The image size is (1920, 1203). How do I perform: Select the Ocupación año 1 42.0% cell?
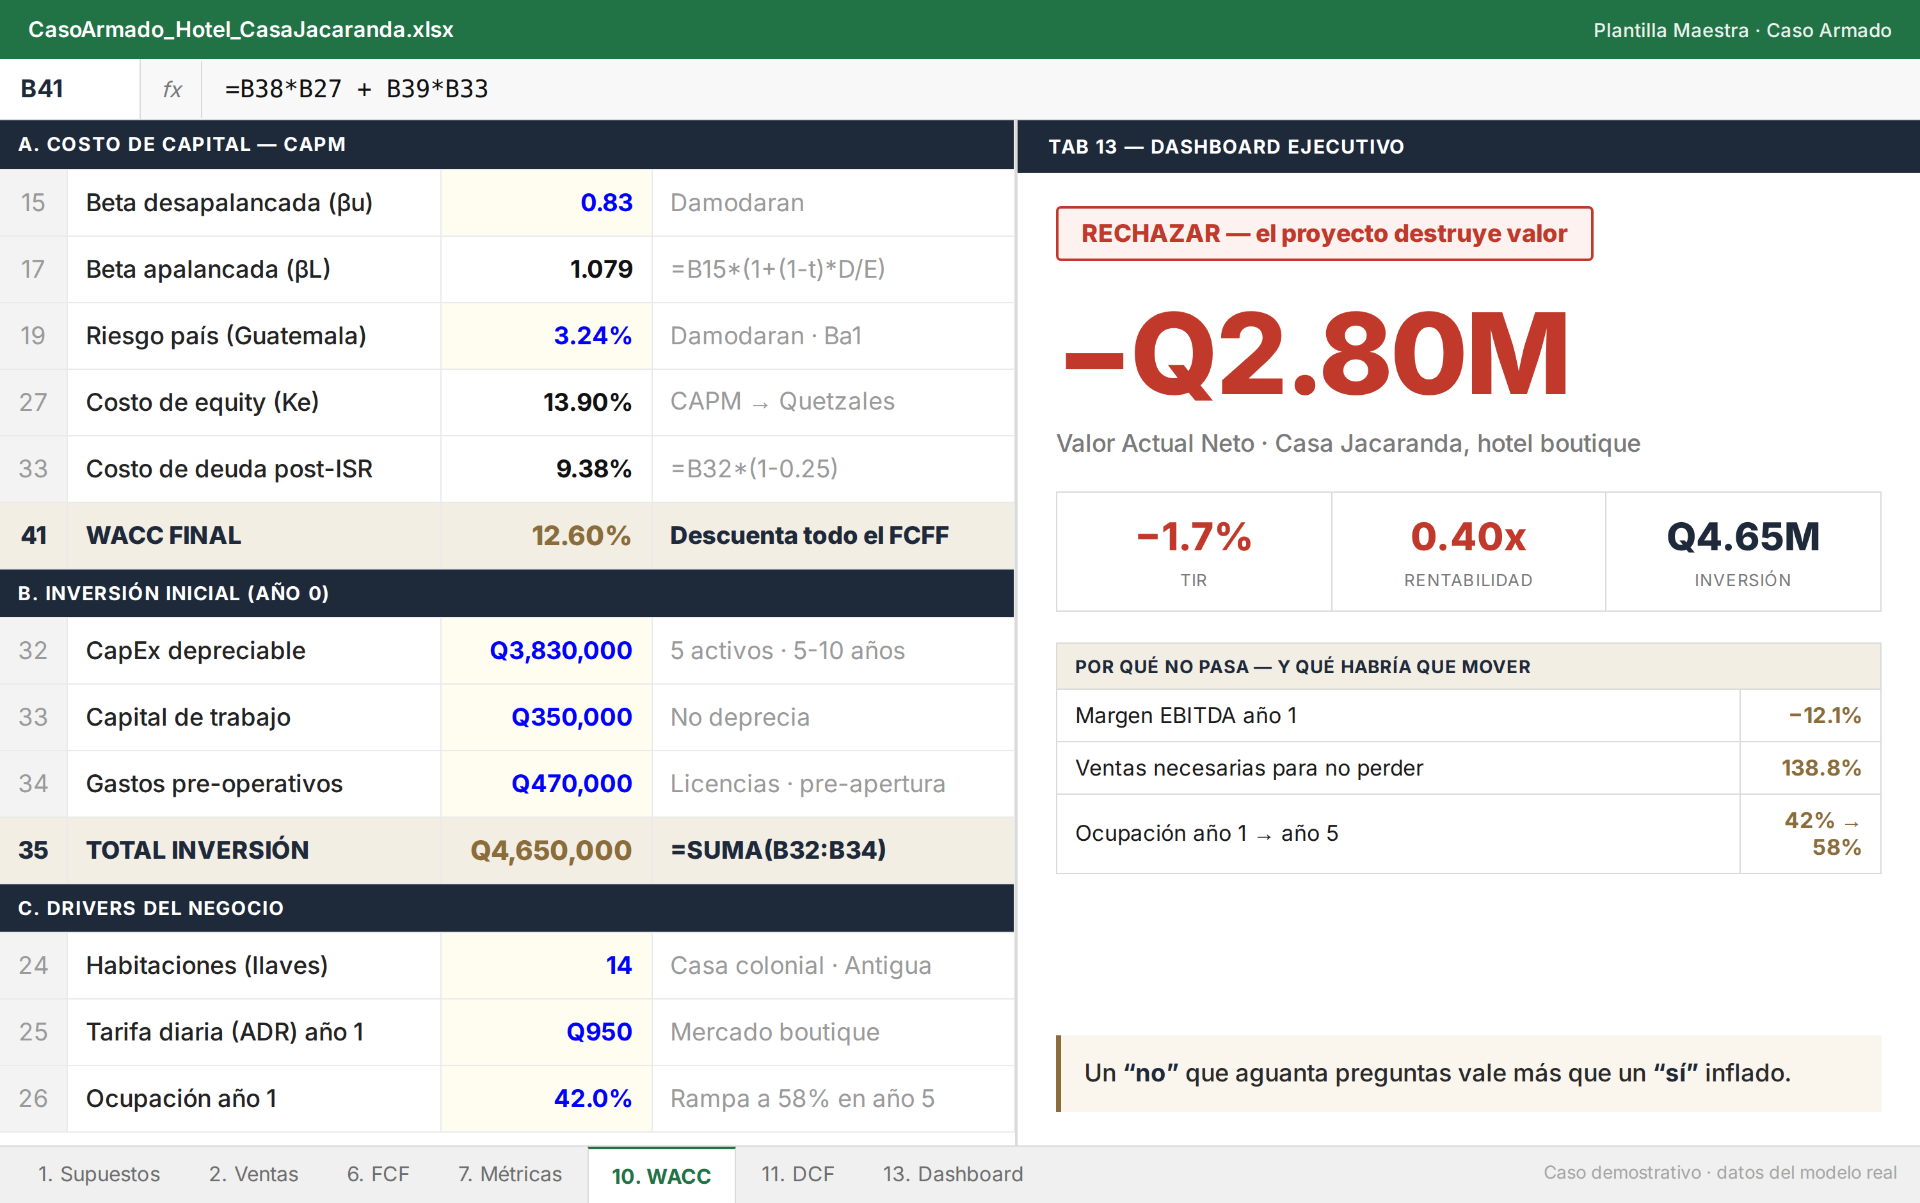tap(546, 1098)
